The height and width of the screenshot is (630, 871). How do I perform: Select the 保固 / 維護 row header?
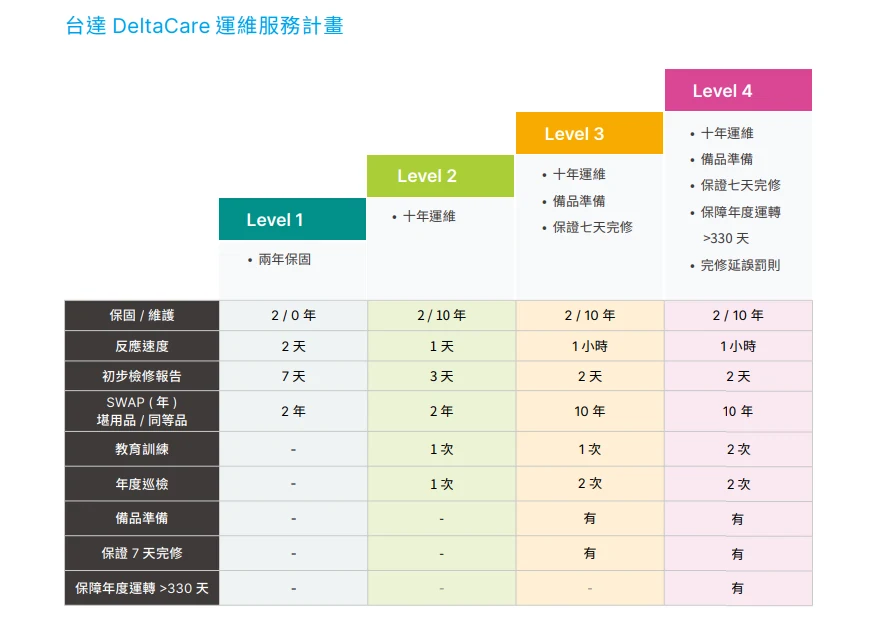point(142,316)
